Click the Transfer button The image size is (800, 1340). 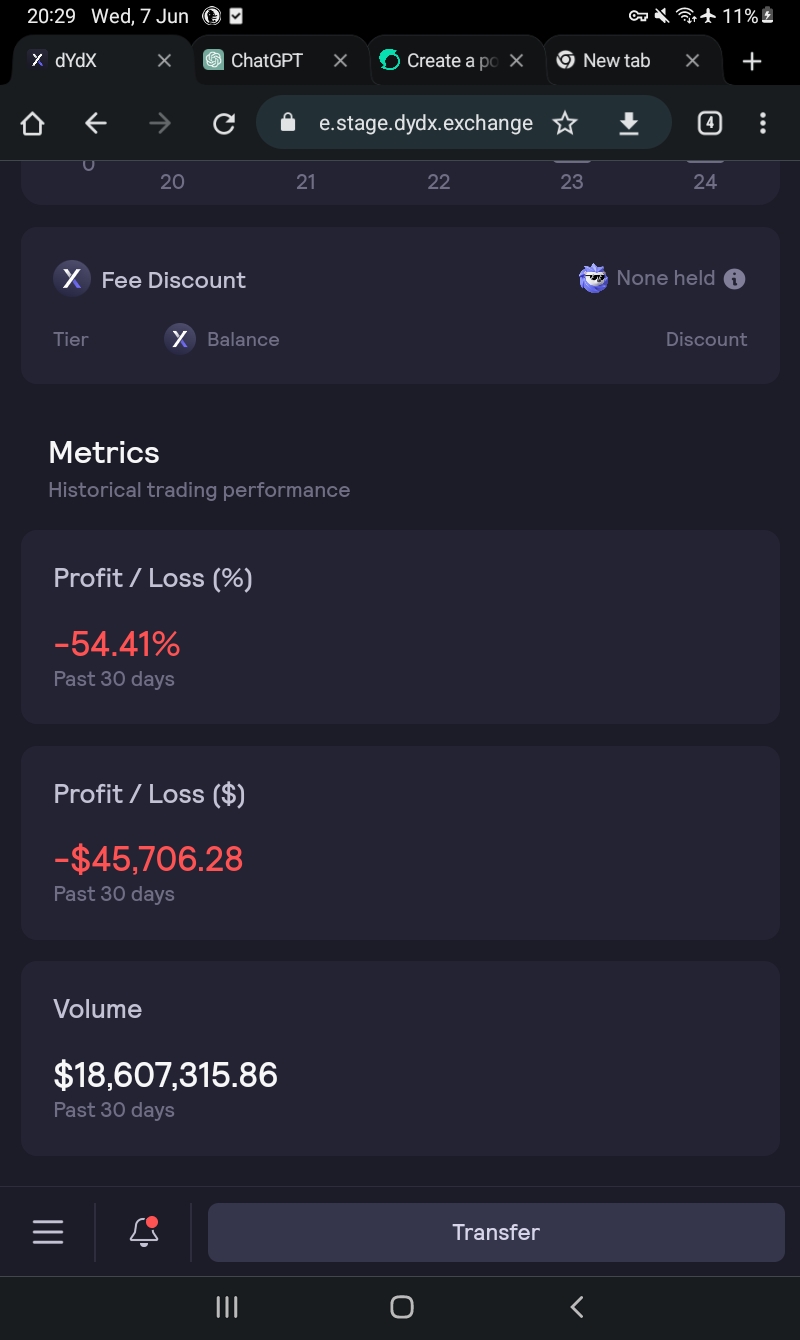coord(496,1232)
